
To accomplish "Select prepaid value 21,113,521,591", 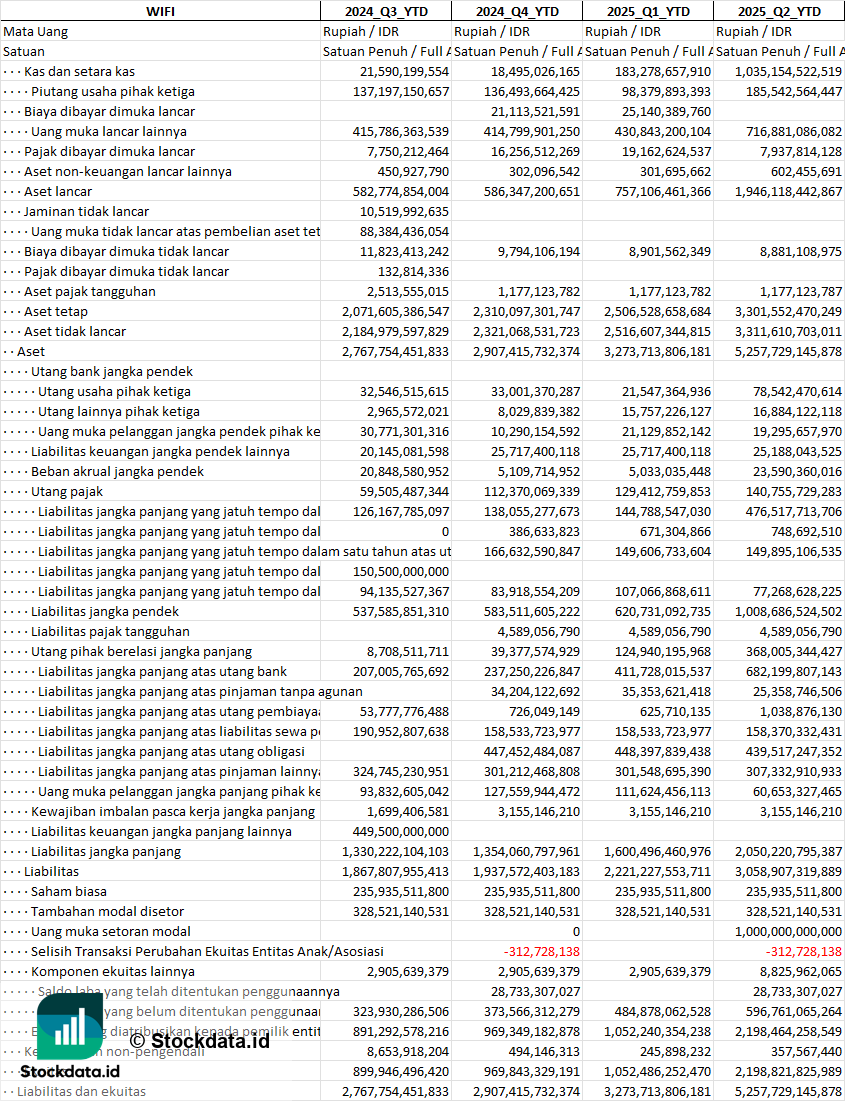I will (x=535, y=112).
